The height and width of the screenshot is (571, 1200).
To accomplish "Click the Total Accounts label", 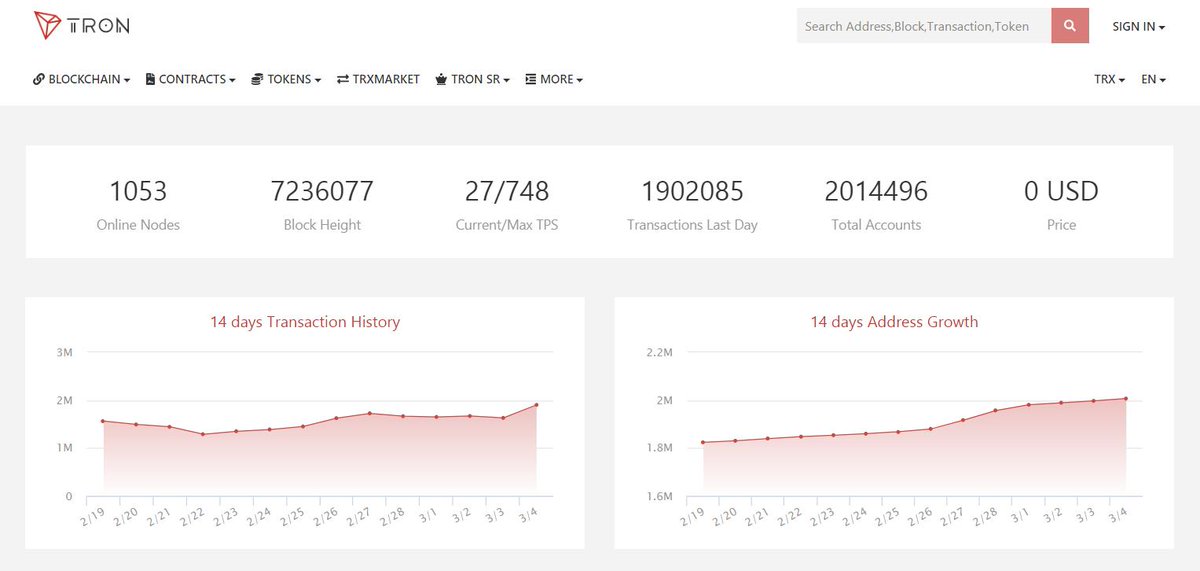I will 876,225.
